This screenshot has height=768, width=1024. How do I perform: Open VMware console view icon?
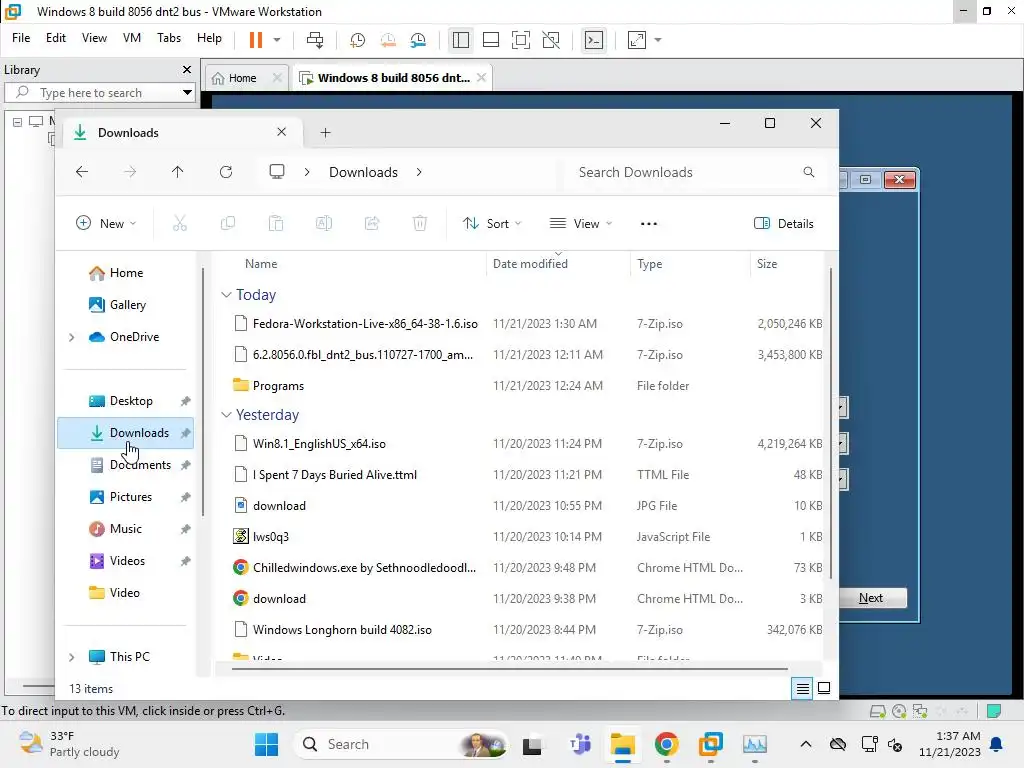[x=594, y=40]
